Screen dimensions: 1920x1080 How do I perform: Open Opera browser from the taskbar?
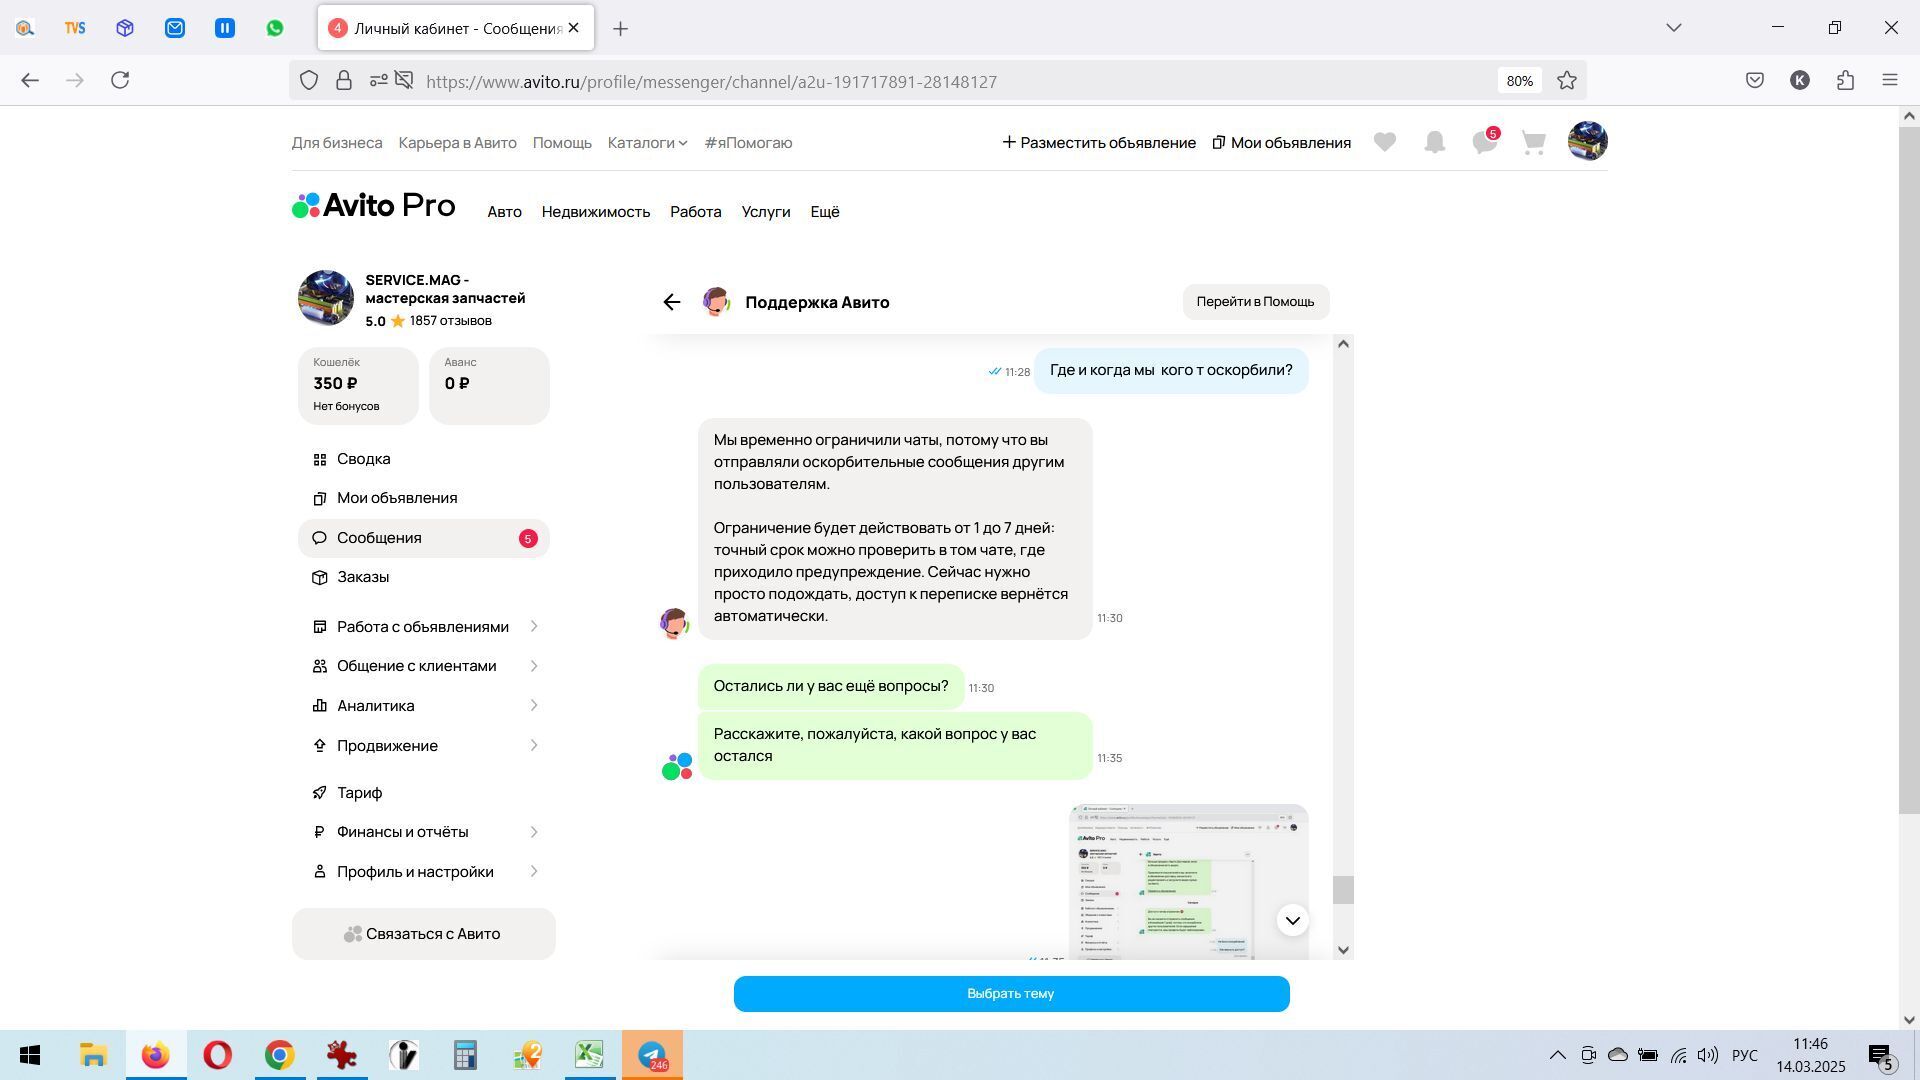tap(217, 1056)
